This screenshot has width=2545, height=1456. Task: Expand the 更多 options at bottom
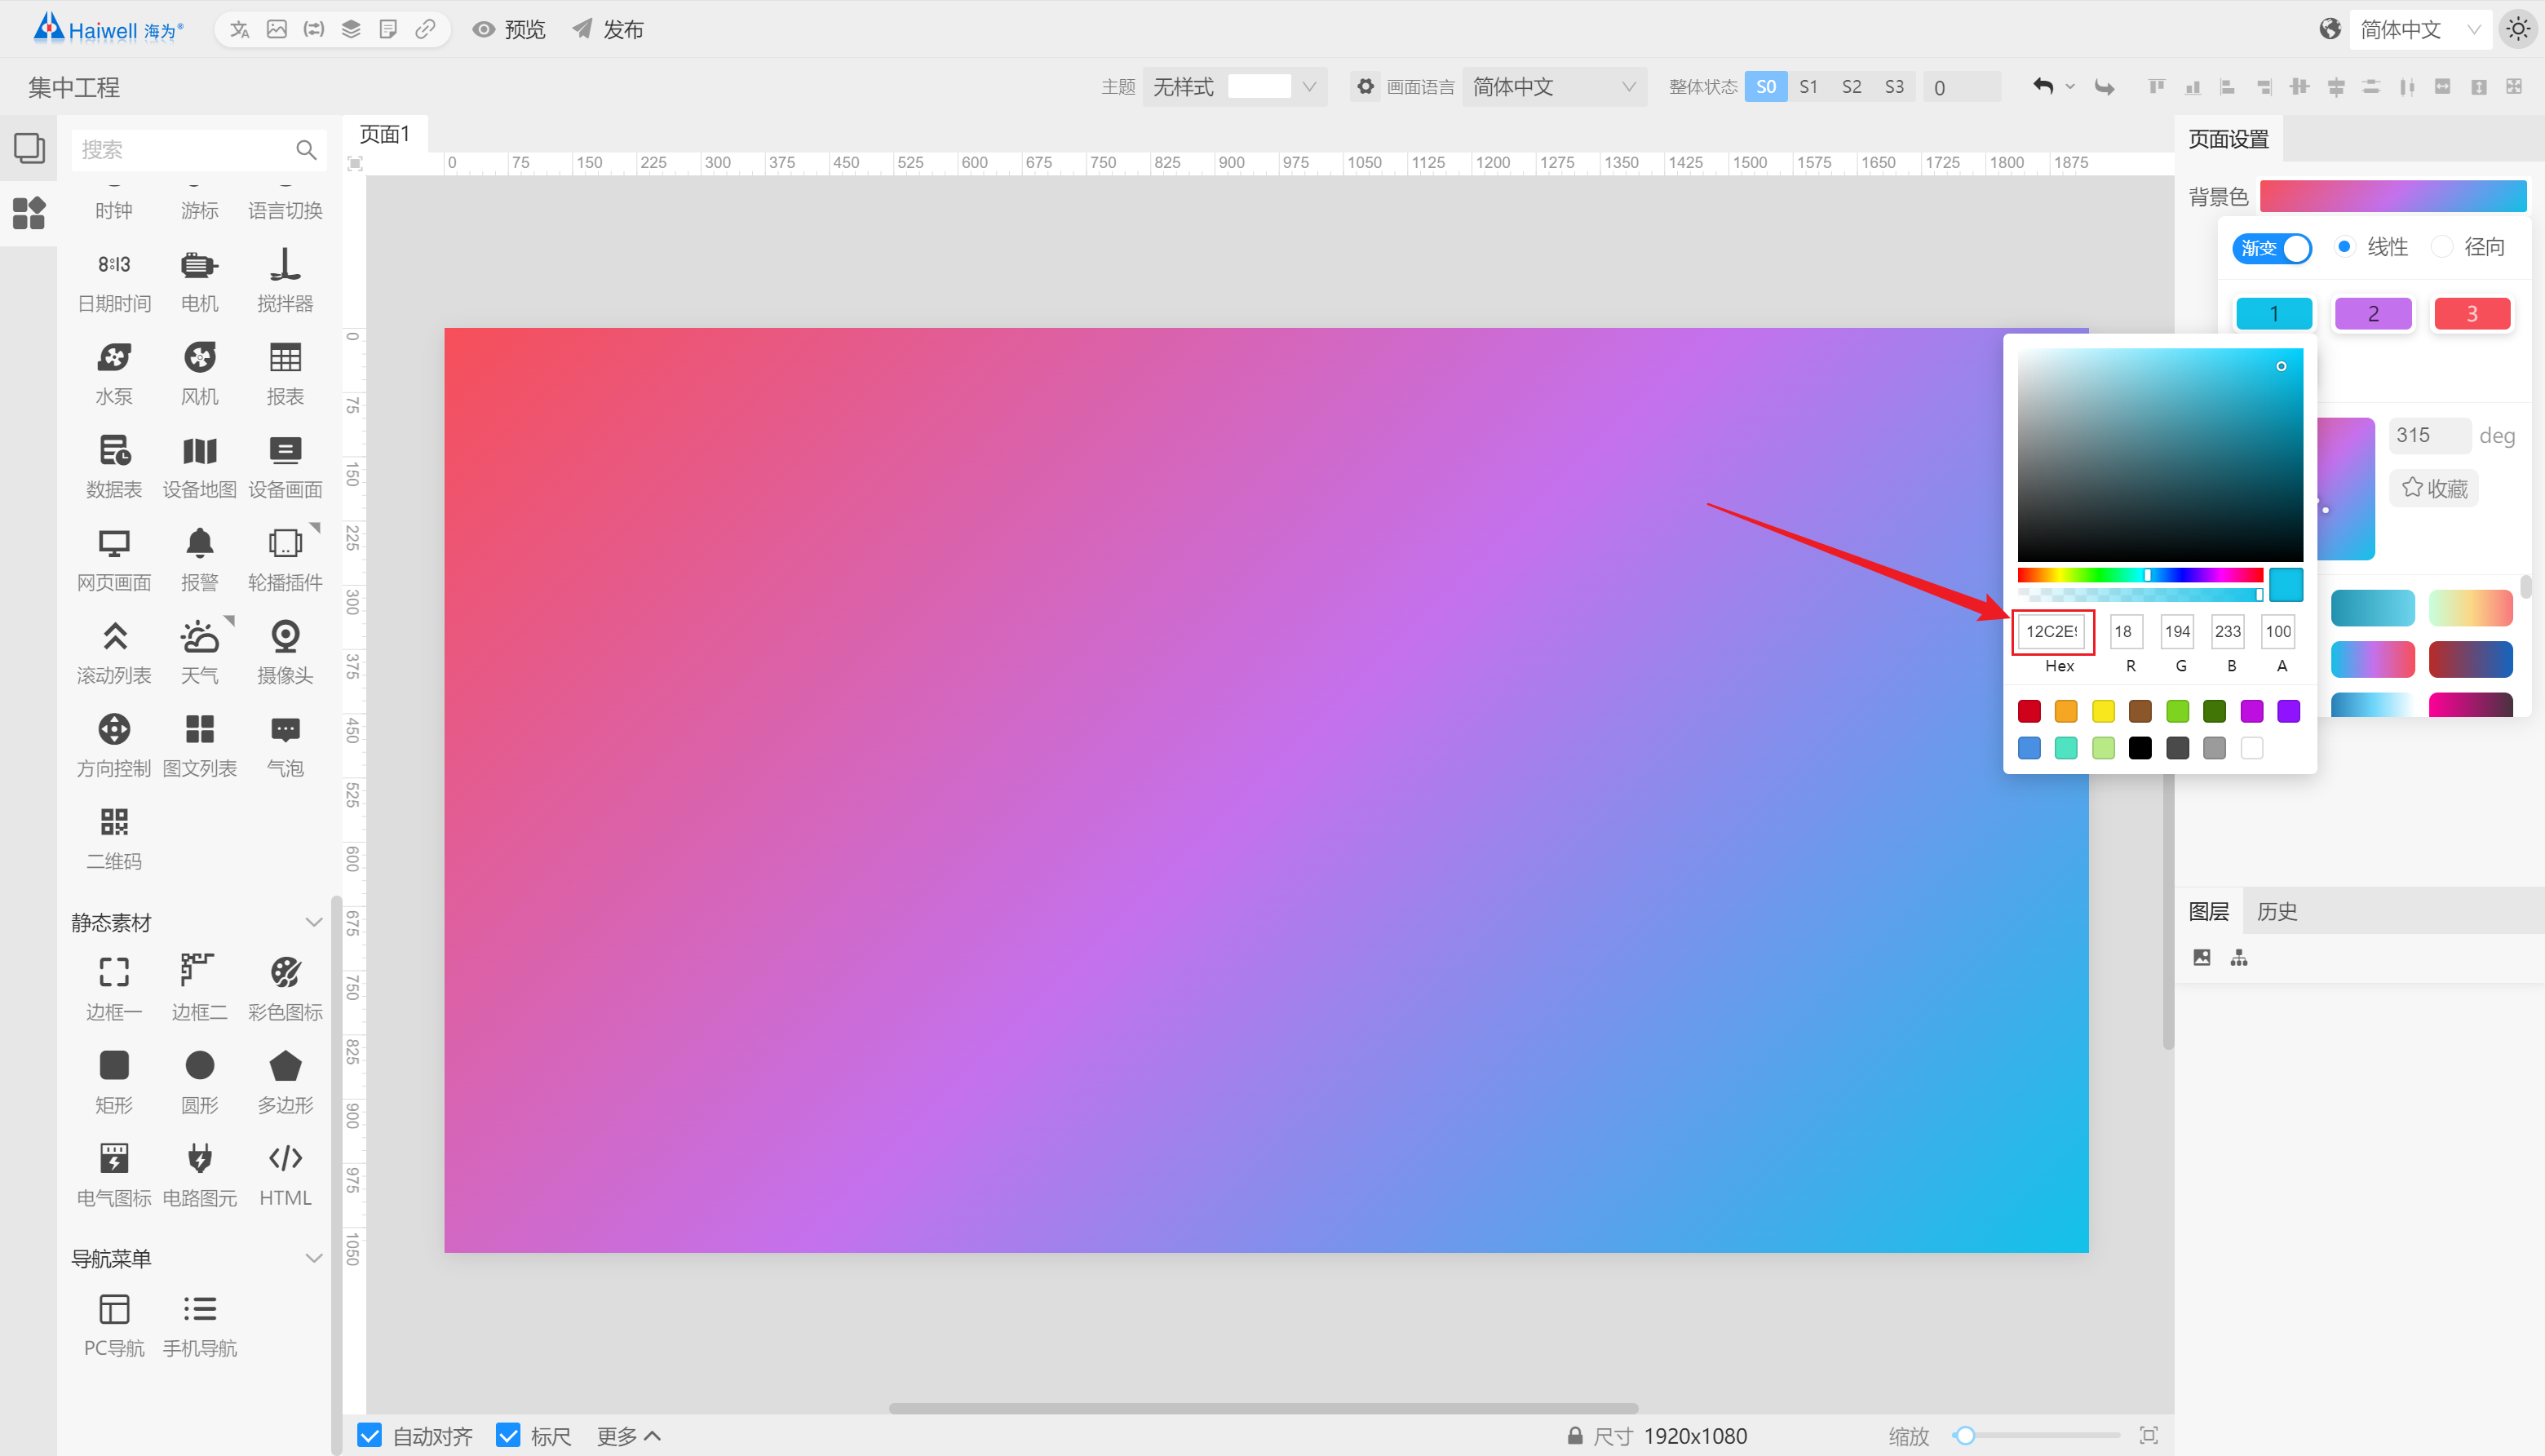click(x=629, y=1436)
